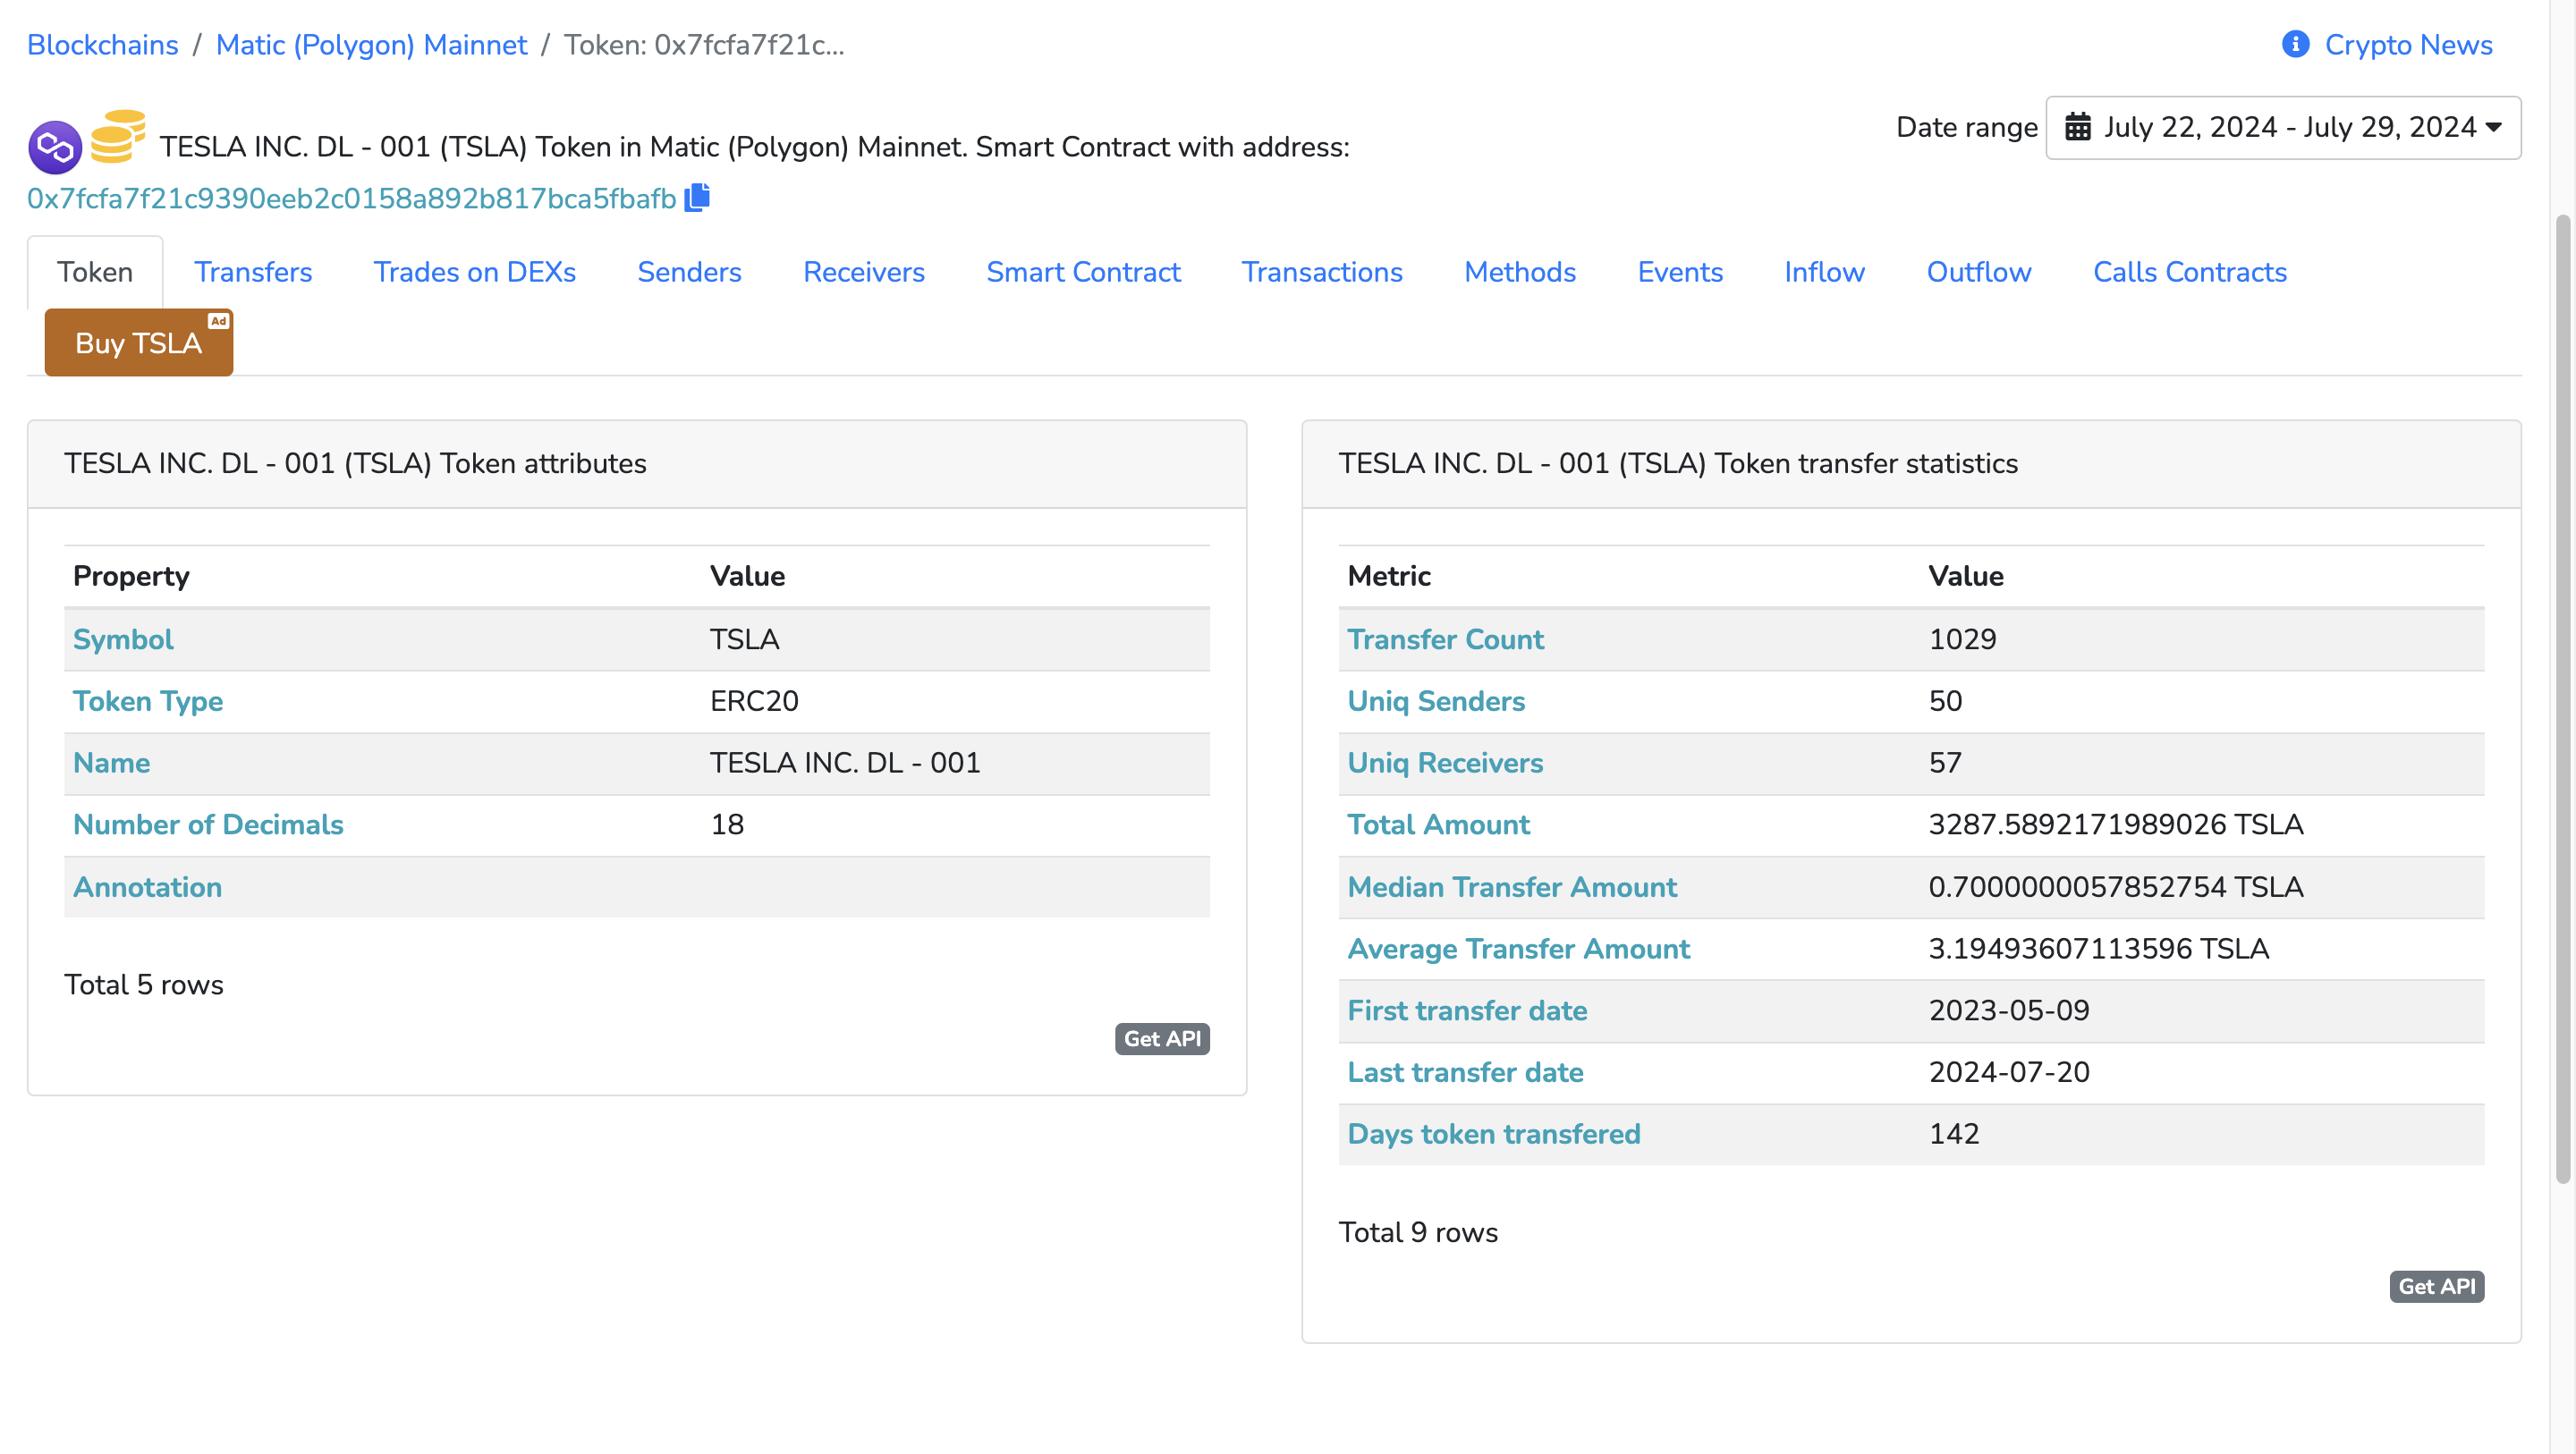Viewport: 2576px width, 1454px height.
Task: Click the Symbol property label
Action: pos(123,639)
